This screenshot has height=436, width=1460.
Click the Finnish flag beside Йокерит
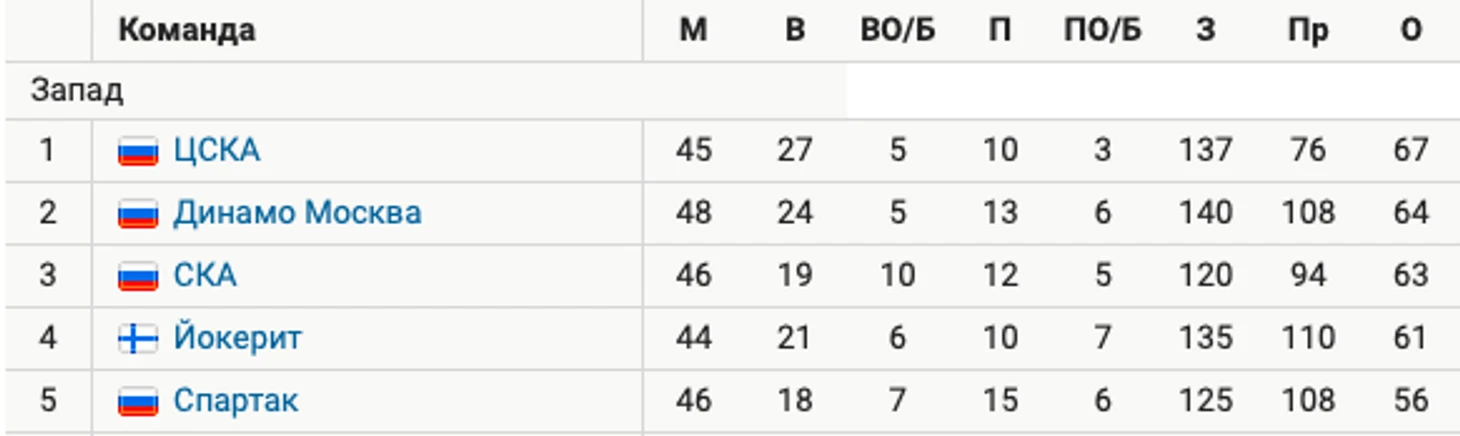click(x=138, y=339)
